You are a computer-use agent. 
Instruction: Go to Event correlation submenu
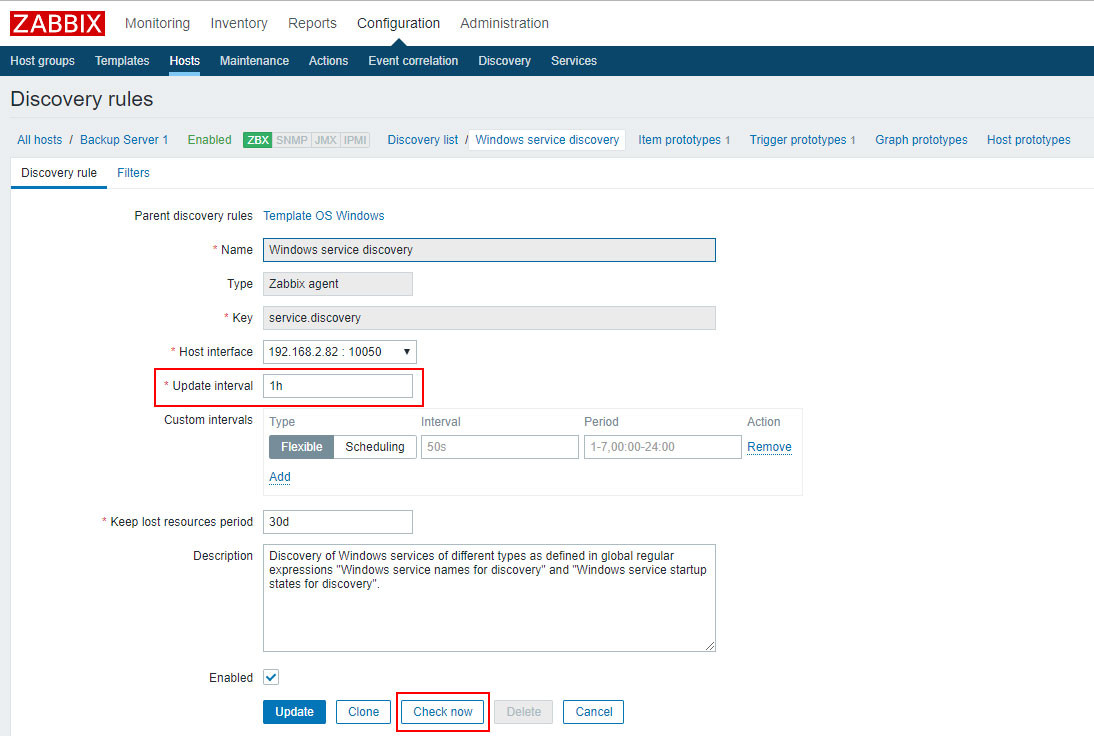(x=413, y=61)
